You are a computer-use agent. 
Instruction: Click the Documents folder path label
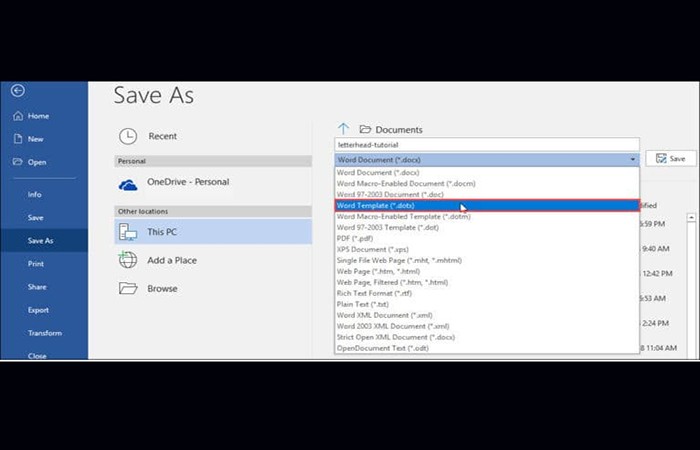(399, 129)
